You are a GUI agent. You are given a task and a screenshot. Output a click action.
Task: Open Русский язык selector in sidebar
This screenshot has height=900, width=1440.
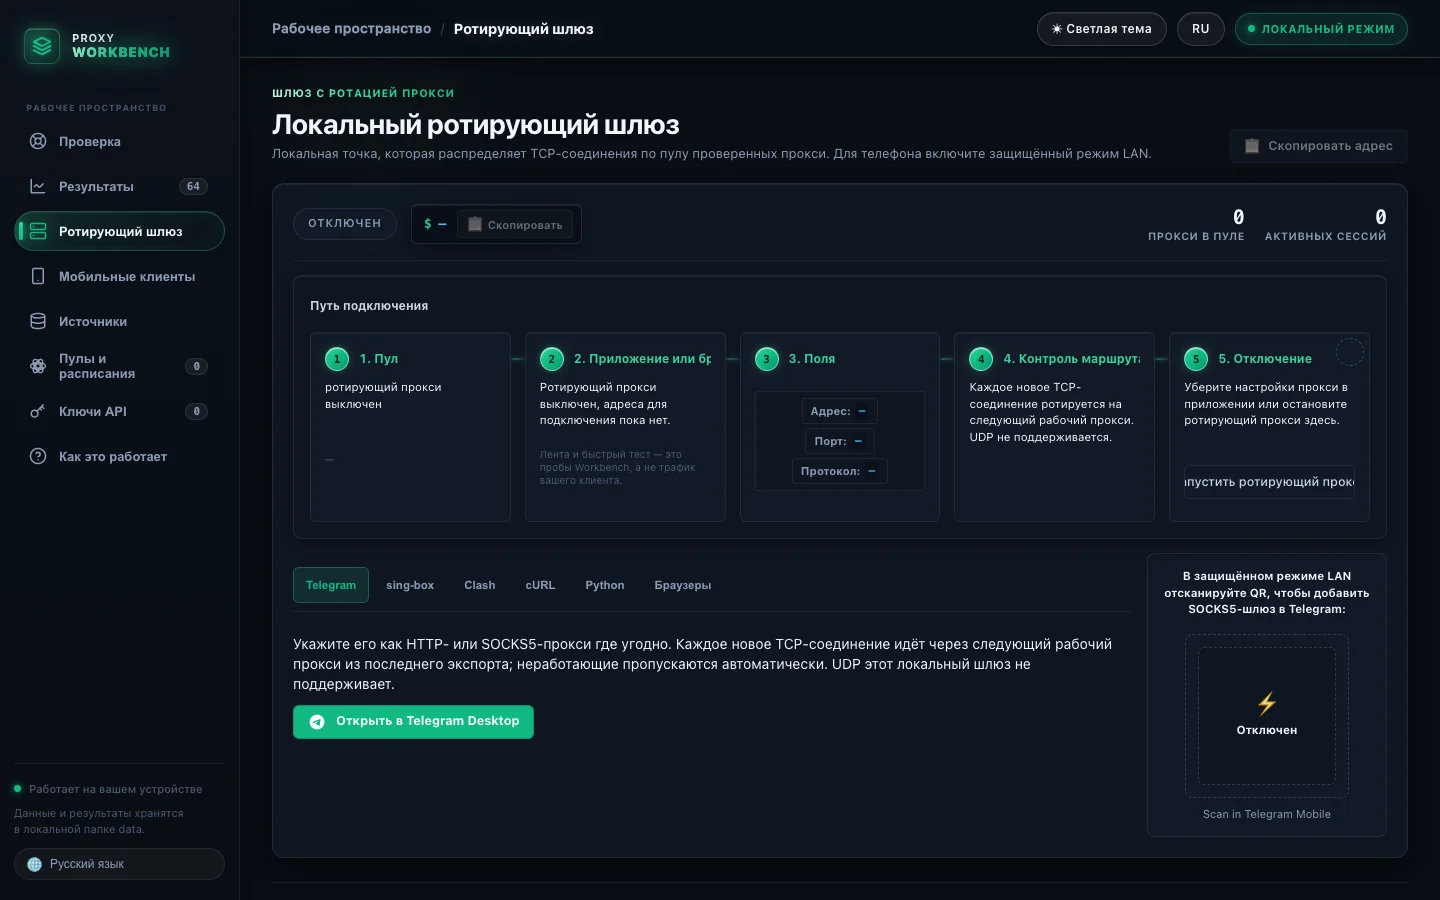pos(119,864)
